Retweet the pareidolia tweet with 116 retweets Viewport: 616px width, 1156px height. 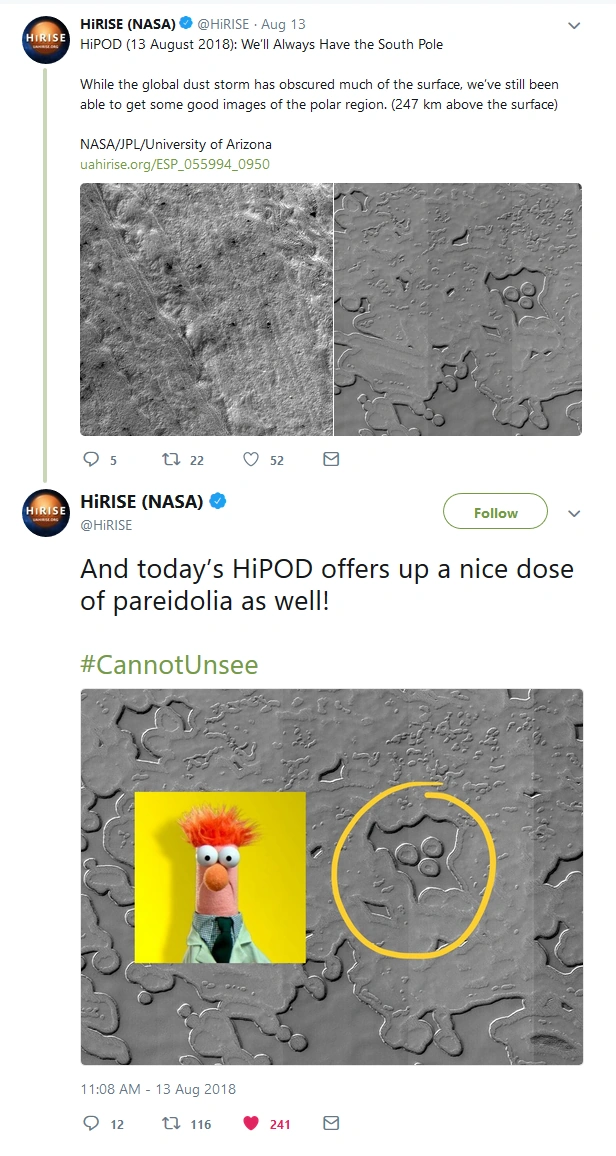172,1123
